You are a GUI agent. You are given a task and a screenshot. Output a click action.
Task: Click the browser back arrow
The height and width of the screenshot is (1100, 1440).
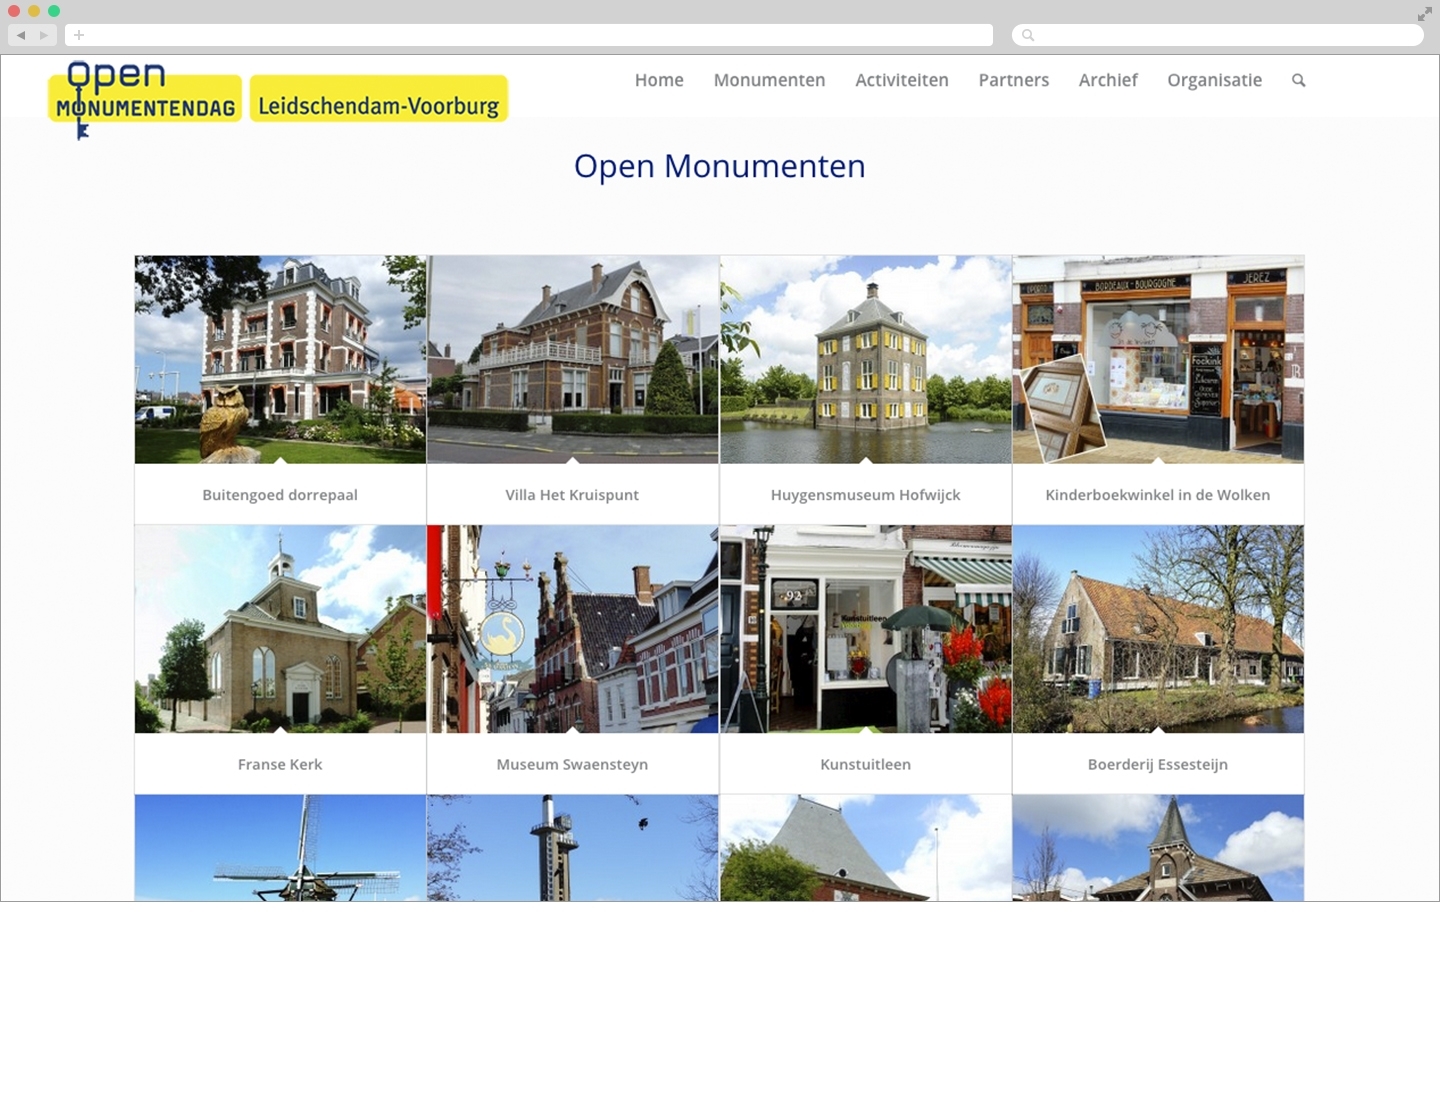click(x=19, y=35)
